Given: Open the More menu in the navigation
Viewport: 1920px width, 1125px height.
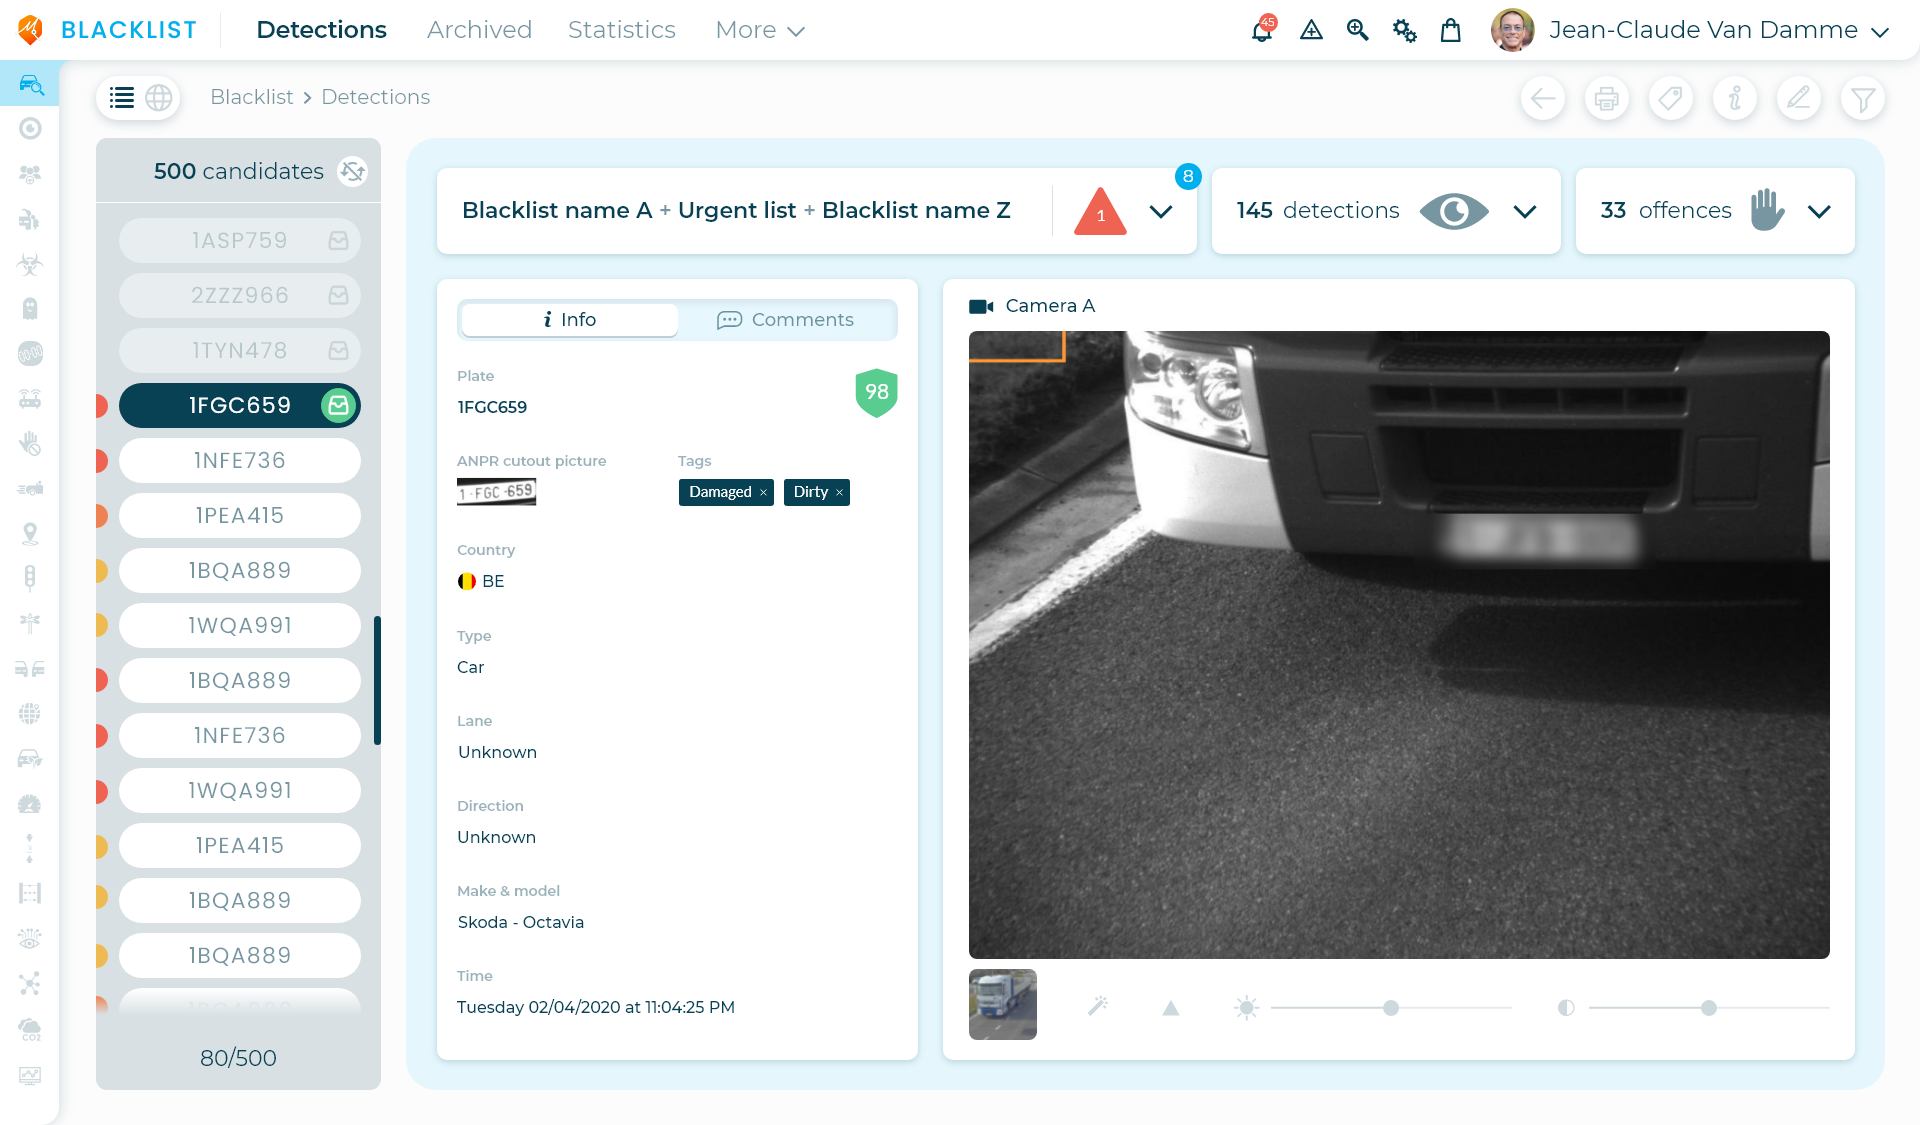Looking at the screenshot, I should tap(759, 30).
